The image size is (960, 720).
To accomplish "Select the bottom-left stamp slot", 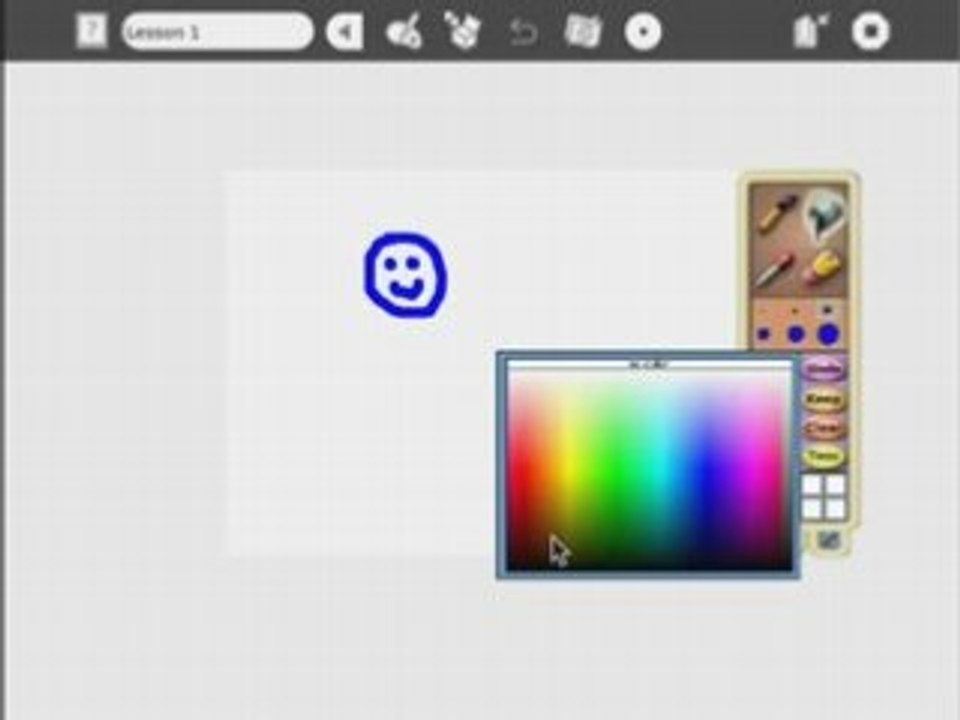I will pos(812,508).
